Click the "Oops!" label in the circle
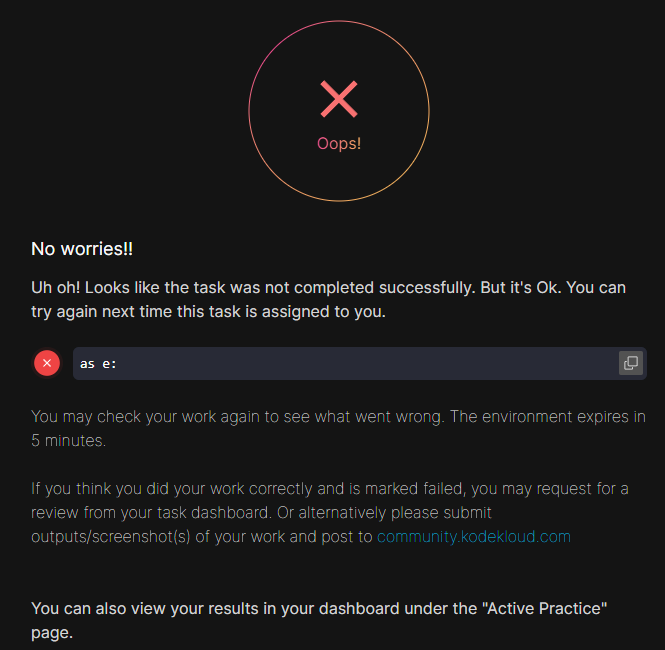Screen dimensions: 665x650 coord(339,143)
